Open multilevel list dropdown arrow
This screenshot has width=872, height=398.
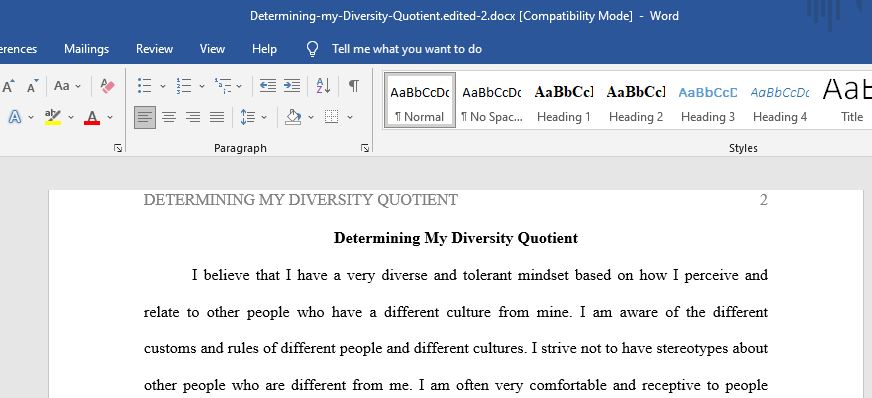point(239,86)
